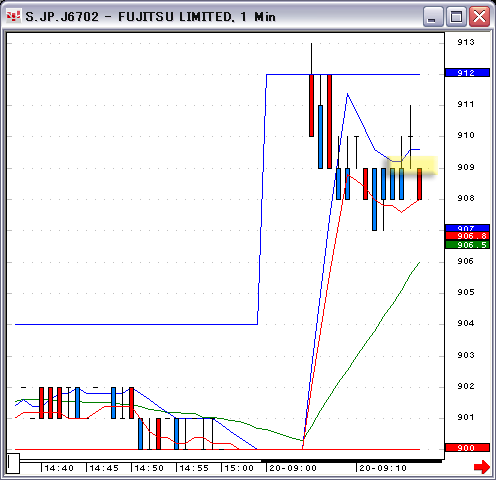Click the 913 price scale label
496x480 pixels.
pyautogui.click(x=466, y=42)
